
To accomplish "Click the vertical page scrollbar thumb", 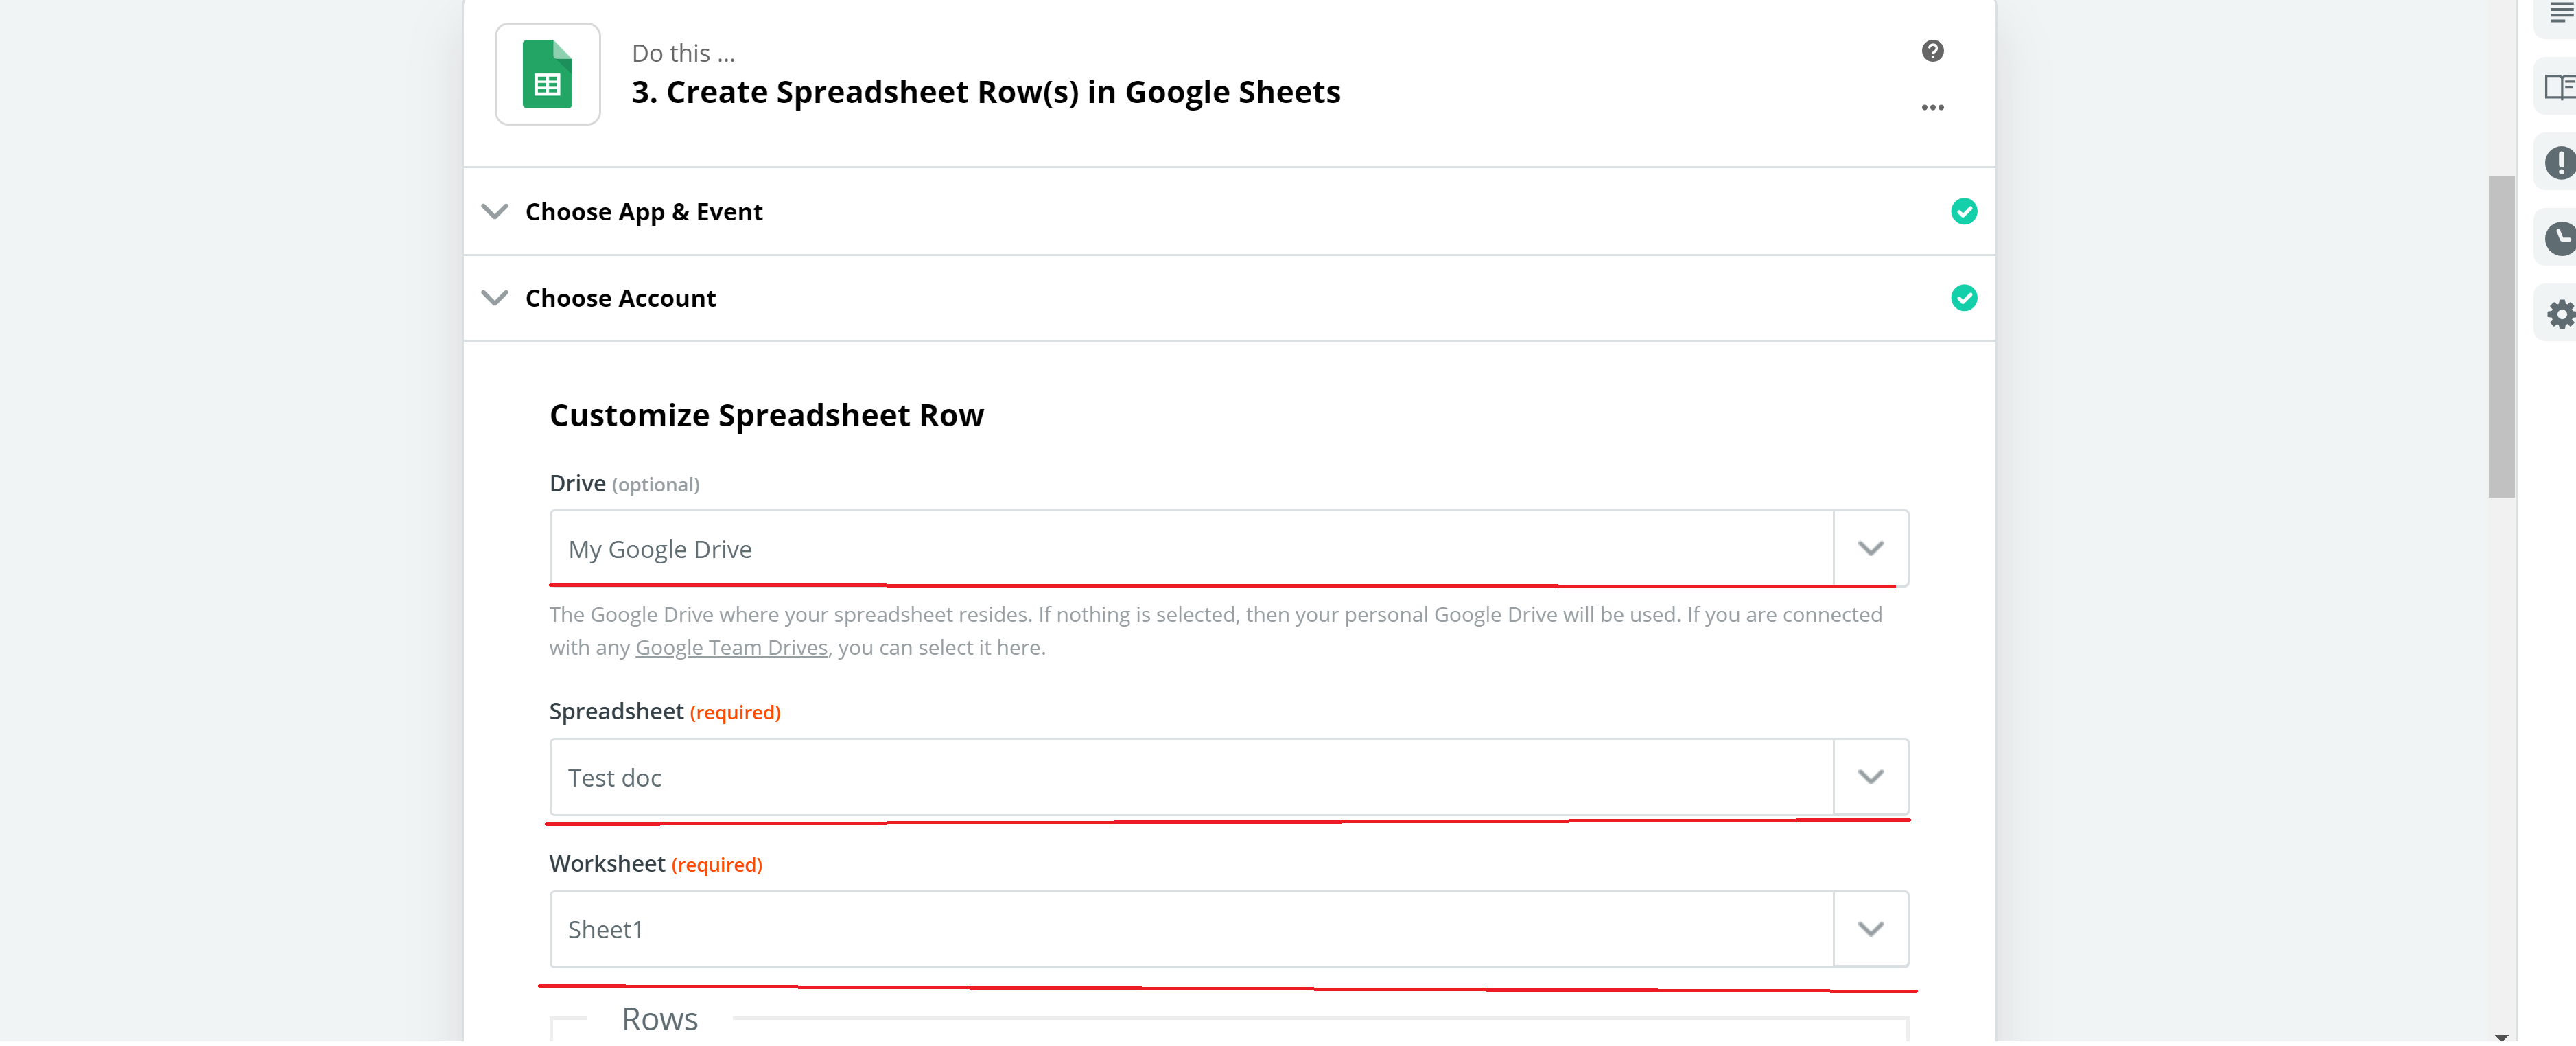I will point(2501,336).
